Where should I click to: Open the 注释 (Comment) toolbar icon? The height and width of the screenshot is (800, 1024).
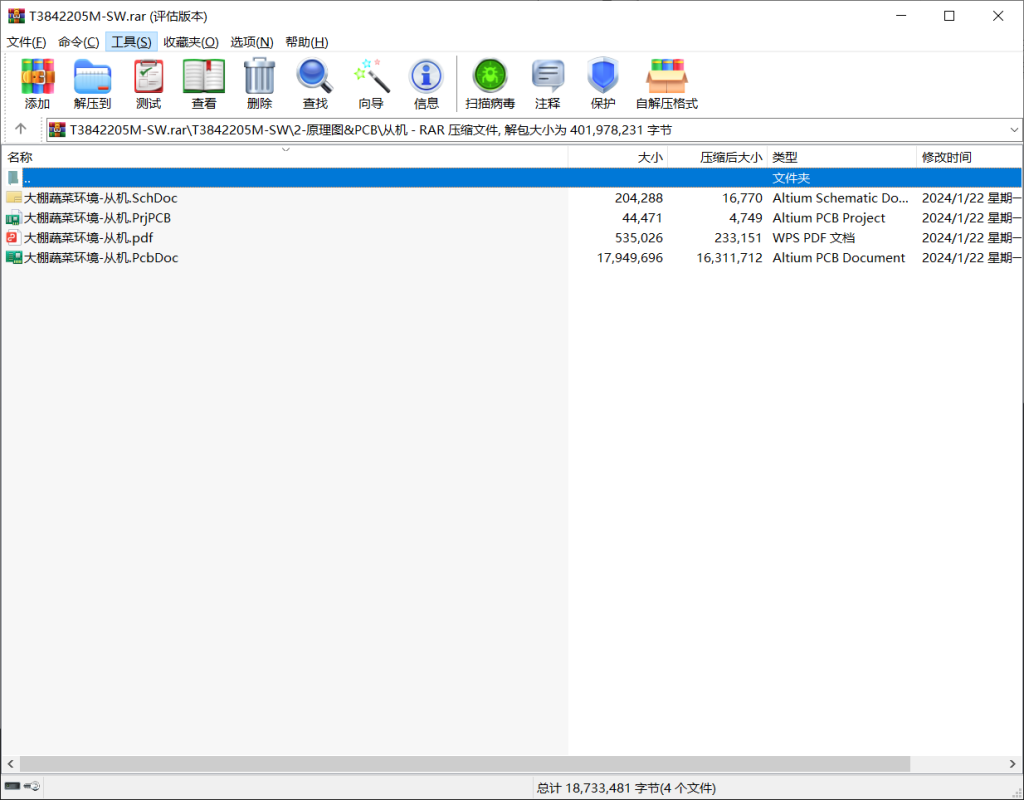pyautogui.click(x=547, y=83)
